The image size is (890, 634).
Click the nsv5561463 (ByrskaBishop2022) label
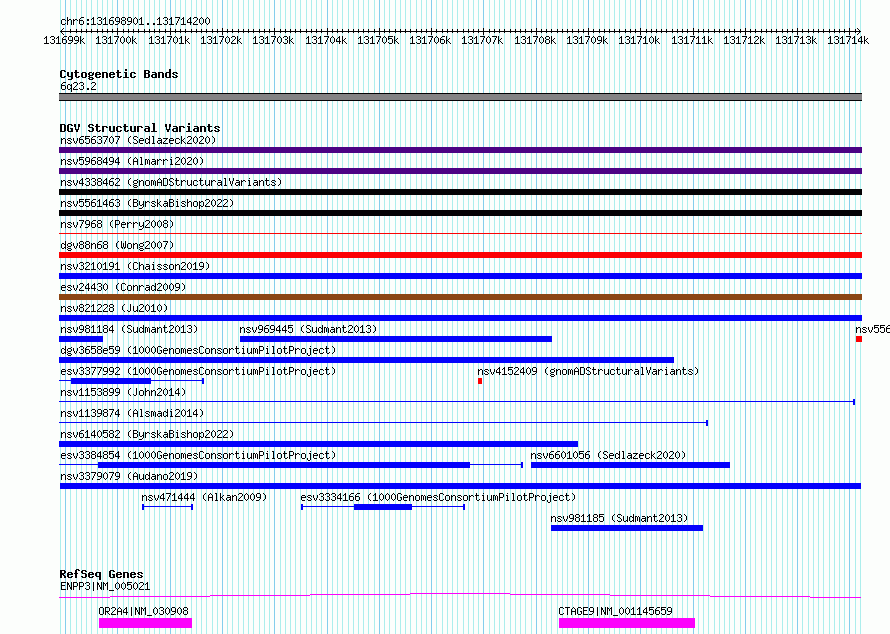coord(147,203)
